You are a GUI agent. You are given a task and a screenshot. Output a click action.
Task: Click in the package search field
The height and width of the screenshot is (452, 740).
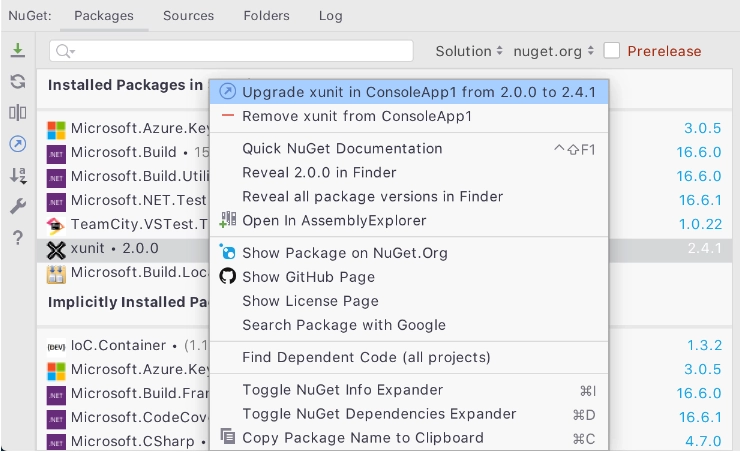pos(231,50)
